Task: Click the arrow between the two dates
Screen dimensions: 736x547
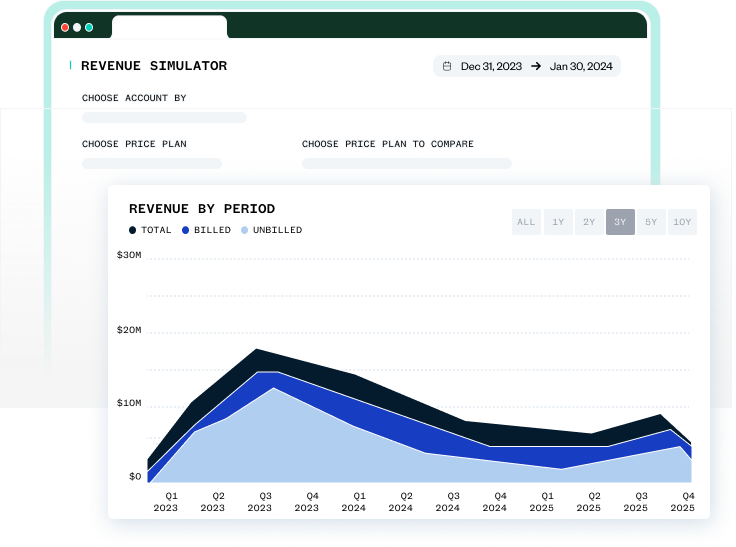Action: click(536, 66)
